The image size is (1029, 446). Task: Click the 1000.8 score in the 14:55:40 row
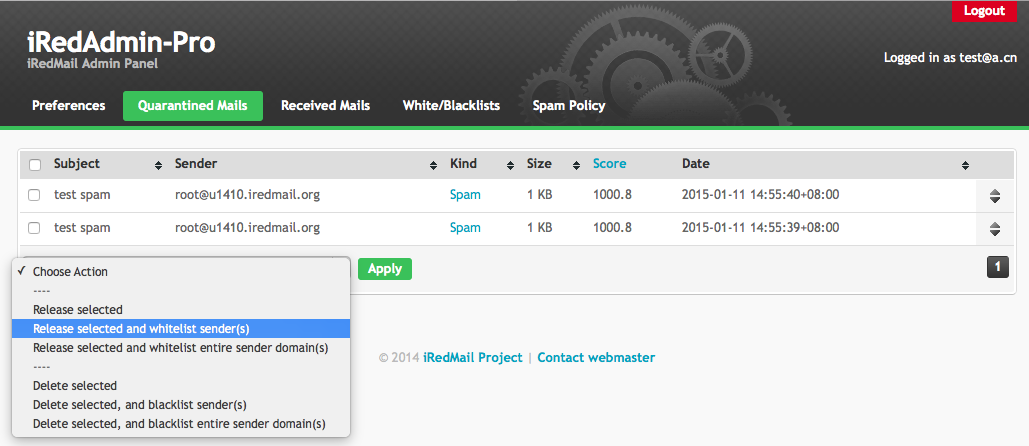612,195
